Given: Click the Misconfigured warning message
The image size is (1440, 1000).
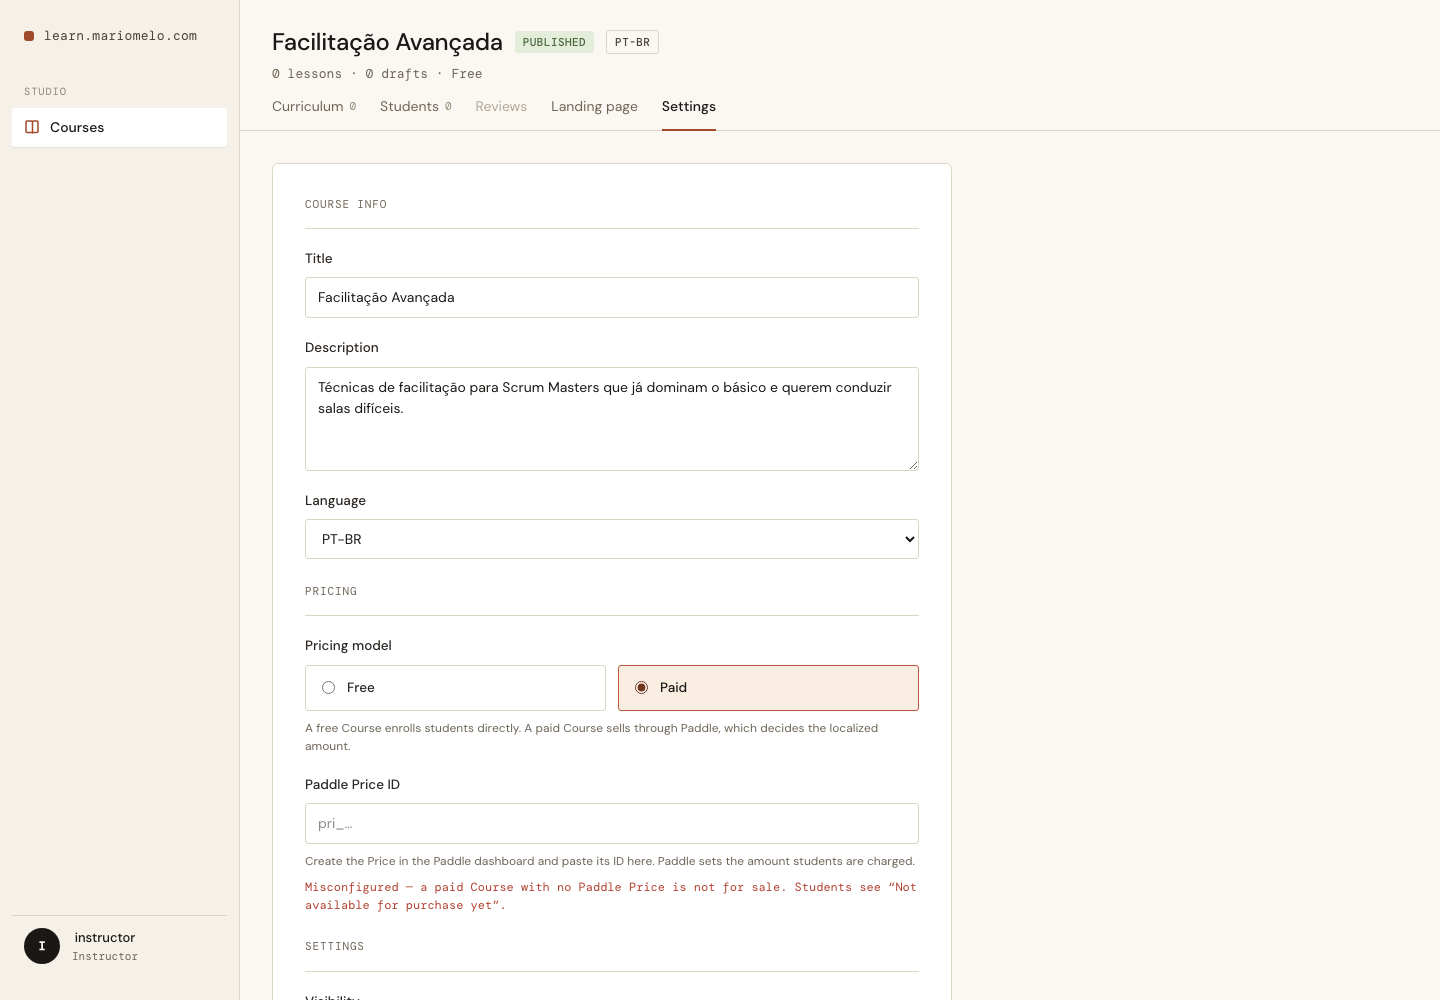Looking at the screenshot, I should click(611, 896).
